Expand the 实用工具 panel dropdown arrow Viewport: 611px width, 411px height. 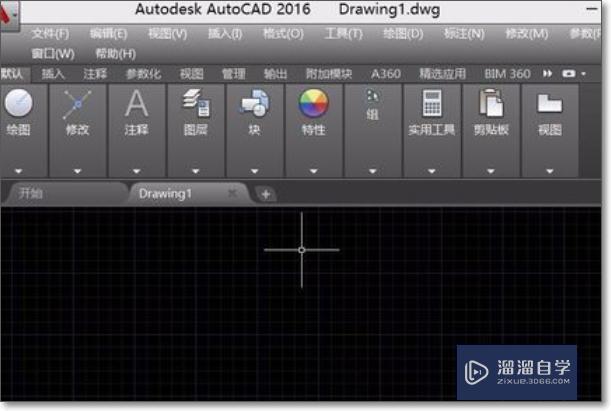(x=432, y=171)
